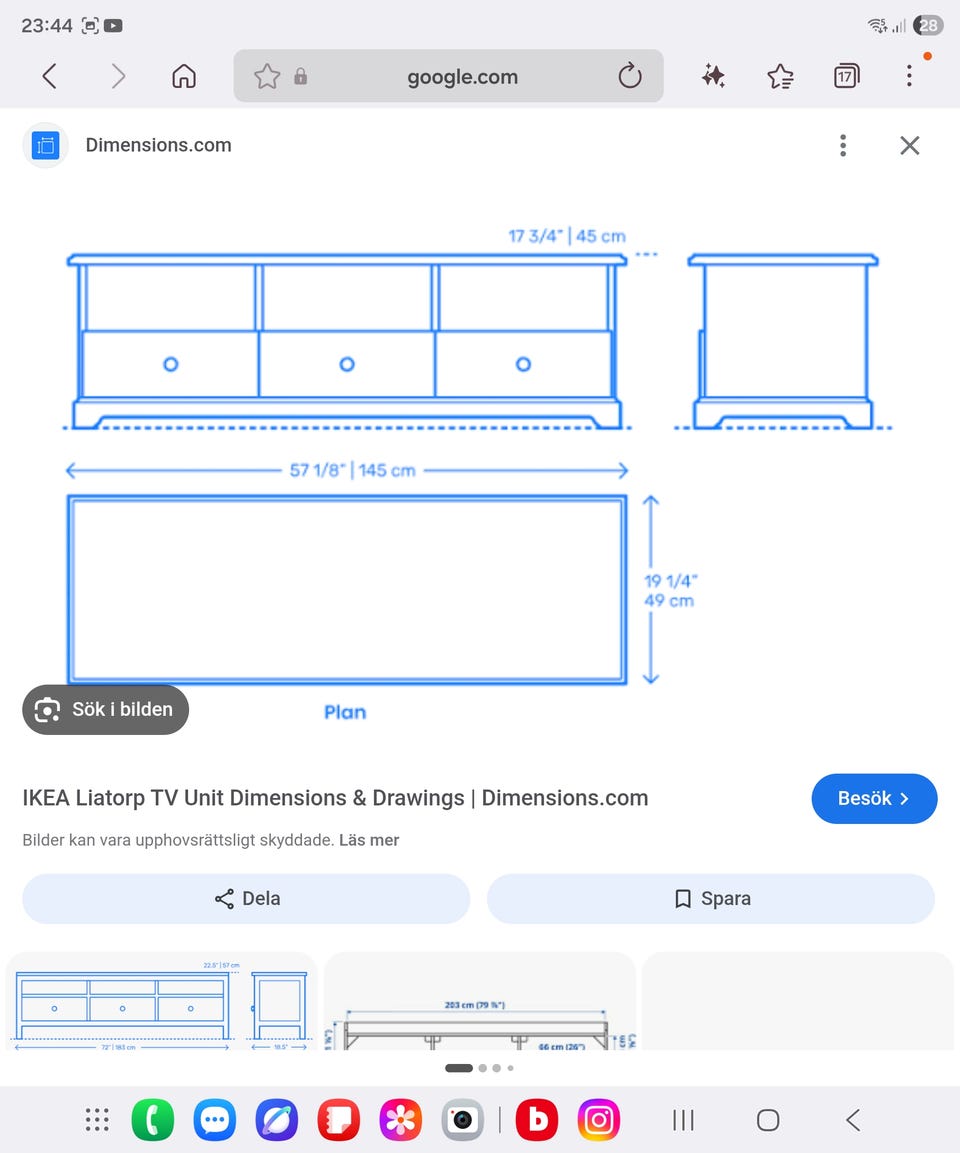Tap the browser forward arrow

(x=118, y=76)
